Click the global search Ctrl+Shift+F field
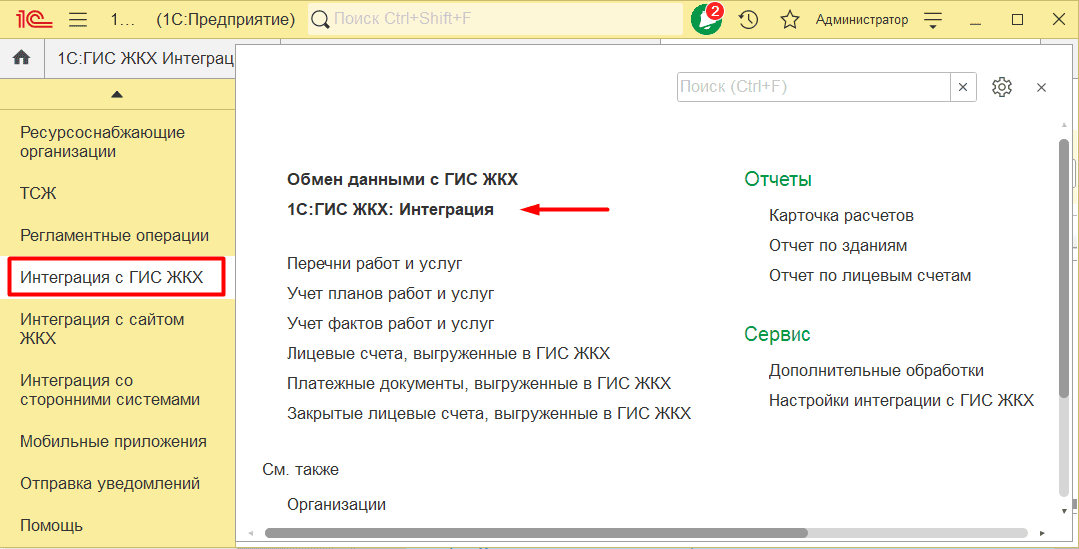 pos(495,20)
